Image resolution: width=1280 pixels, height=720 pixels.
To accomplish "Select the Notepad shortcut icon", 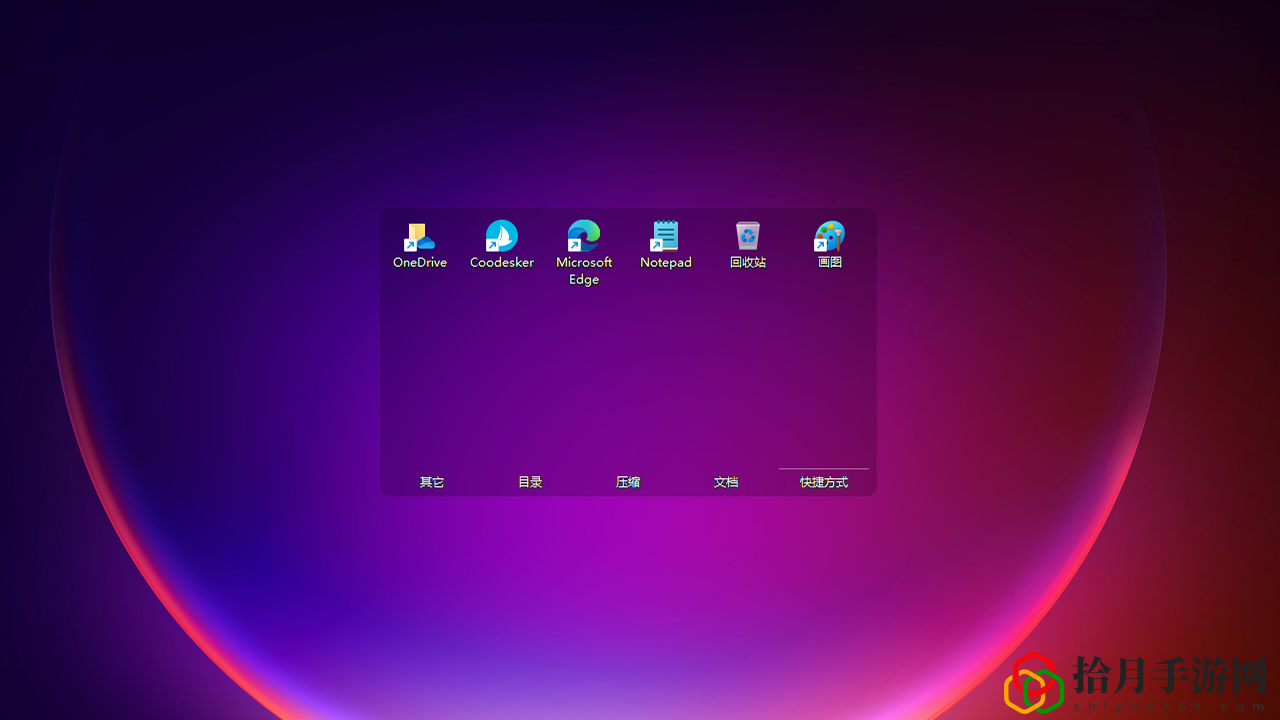I will [x=666, y=237].
